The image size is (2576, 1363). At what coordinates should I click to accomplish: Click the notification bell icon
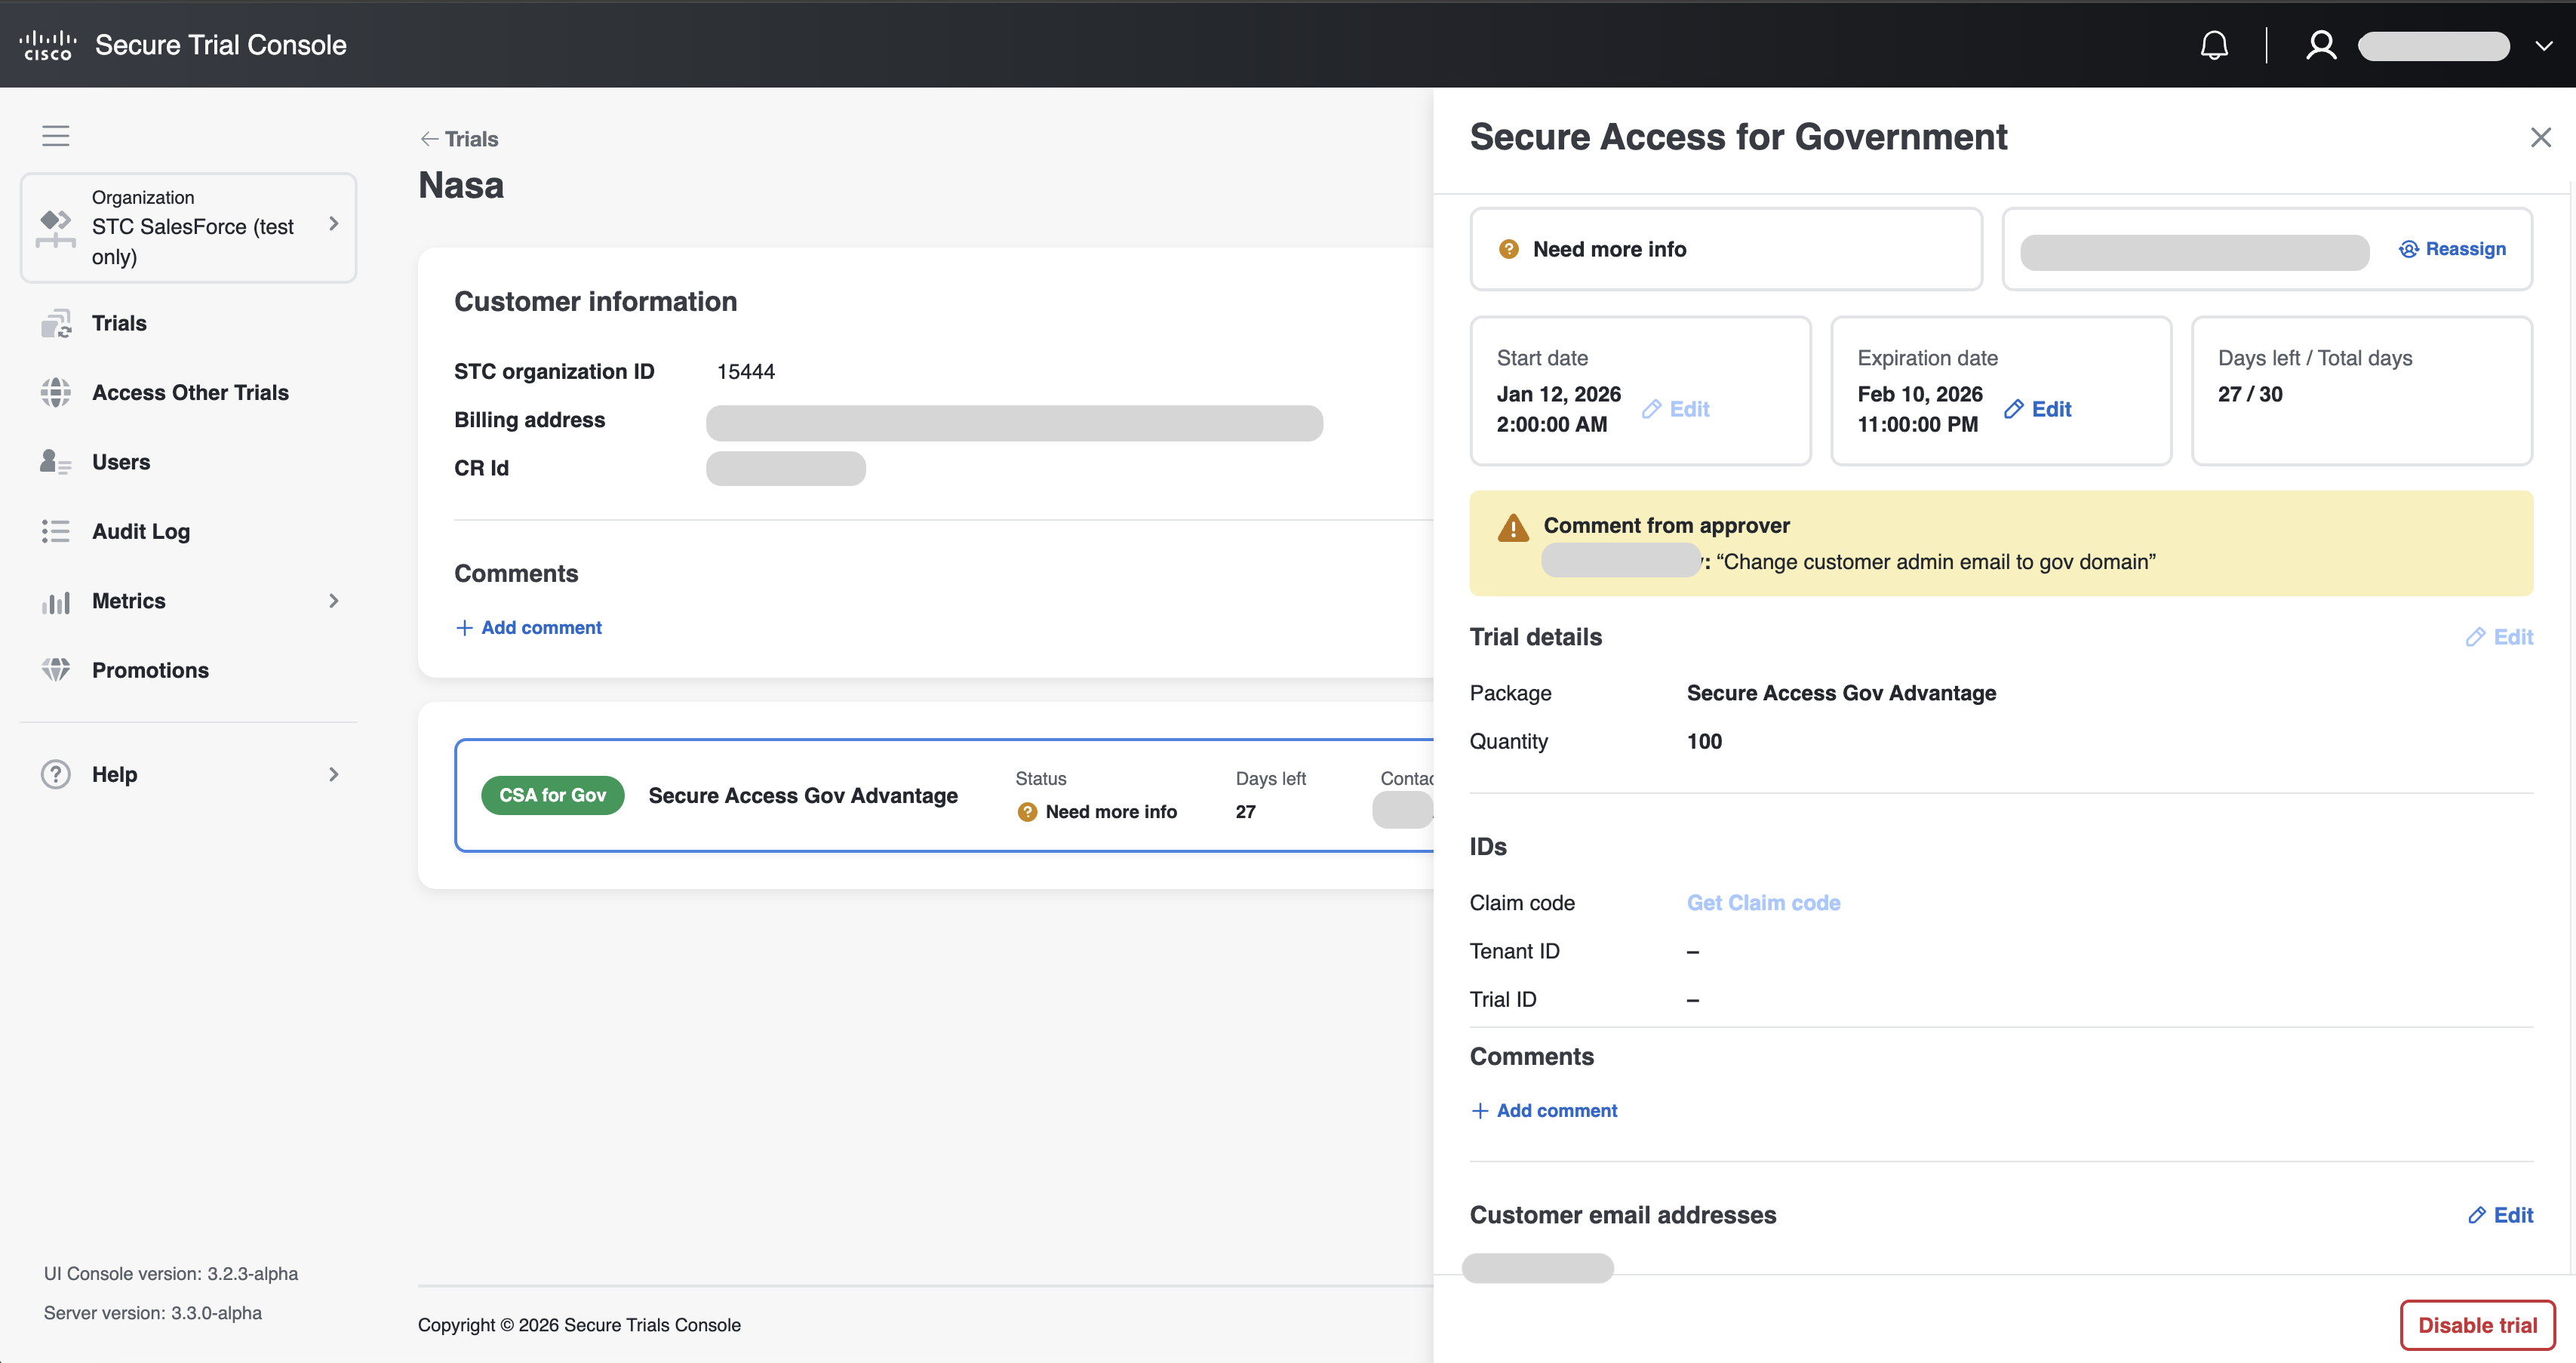[x=2214, y=45]
